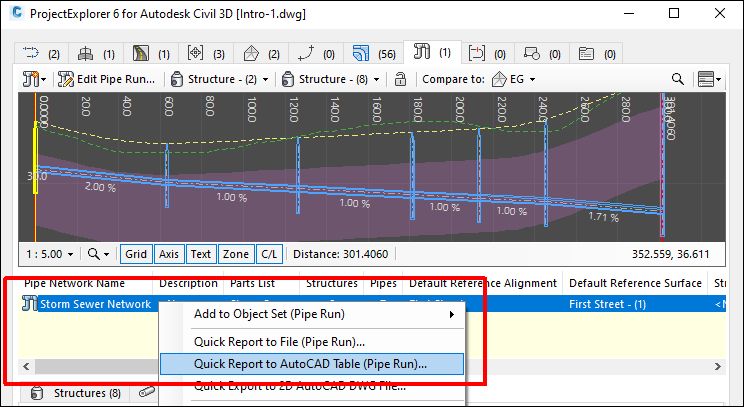Switch to the Surfaces tab showing (2)

[261, 54]
